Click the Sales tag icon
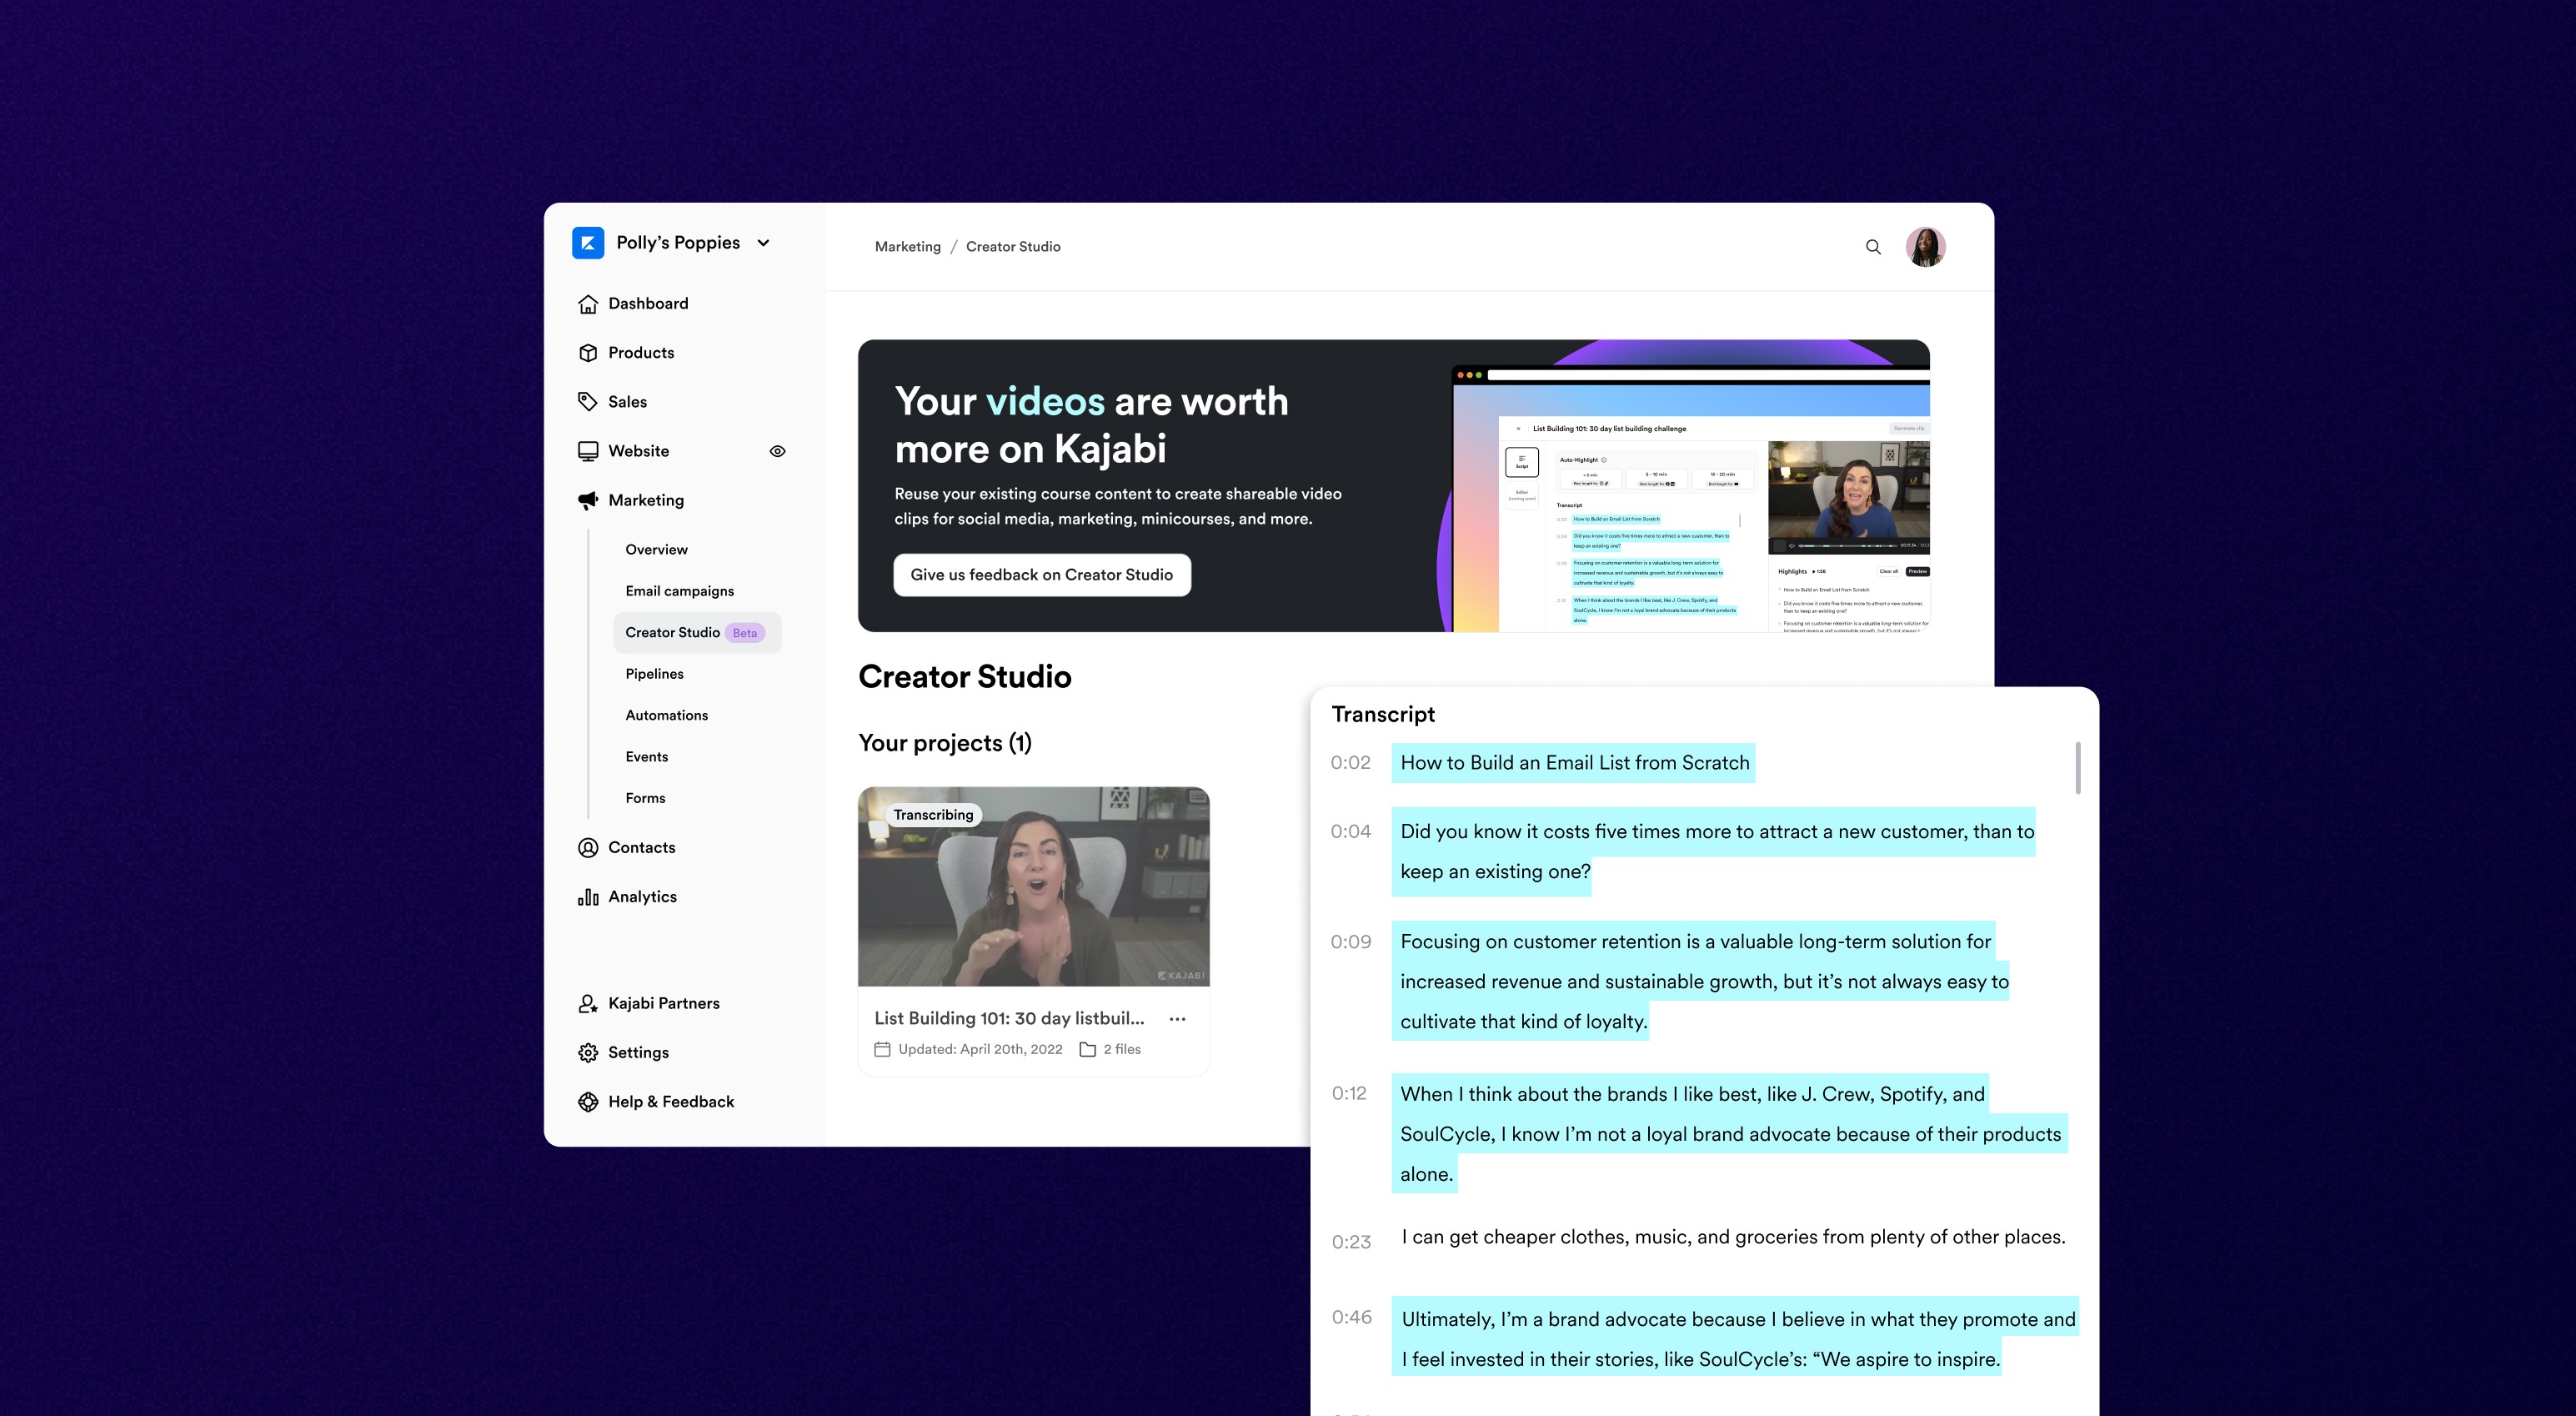The width and height of the screenshot is (2576, 1416). point(588,402)
